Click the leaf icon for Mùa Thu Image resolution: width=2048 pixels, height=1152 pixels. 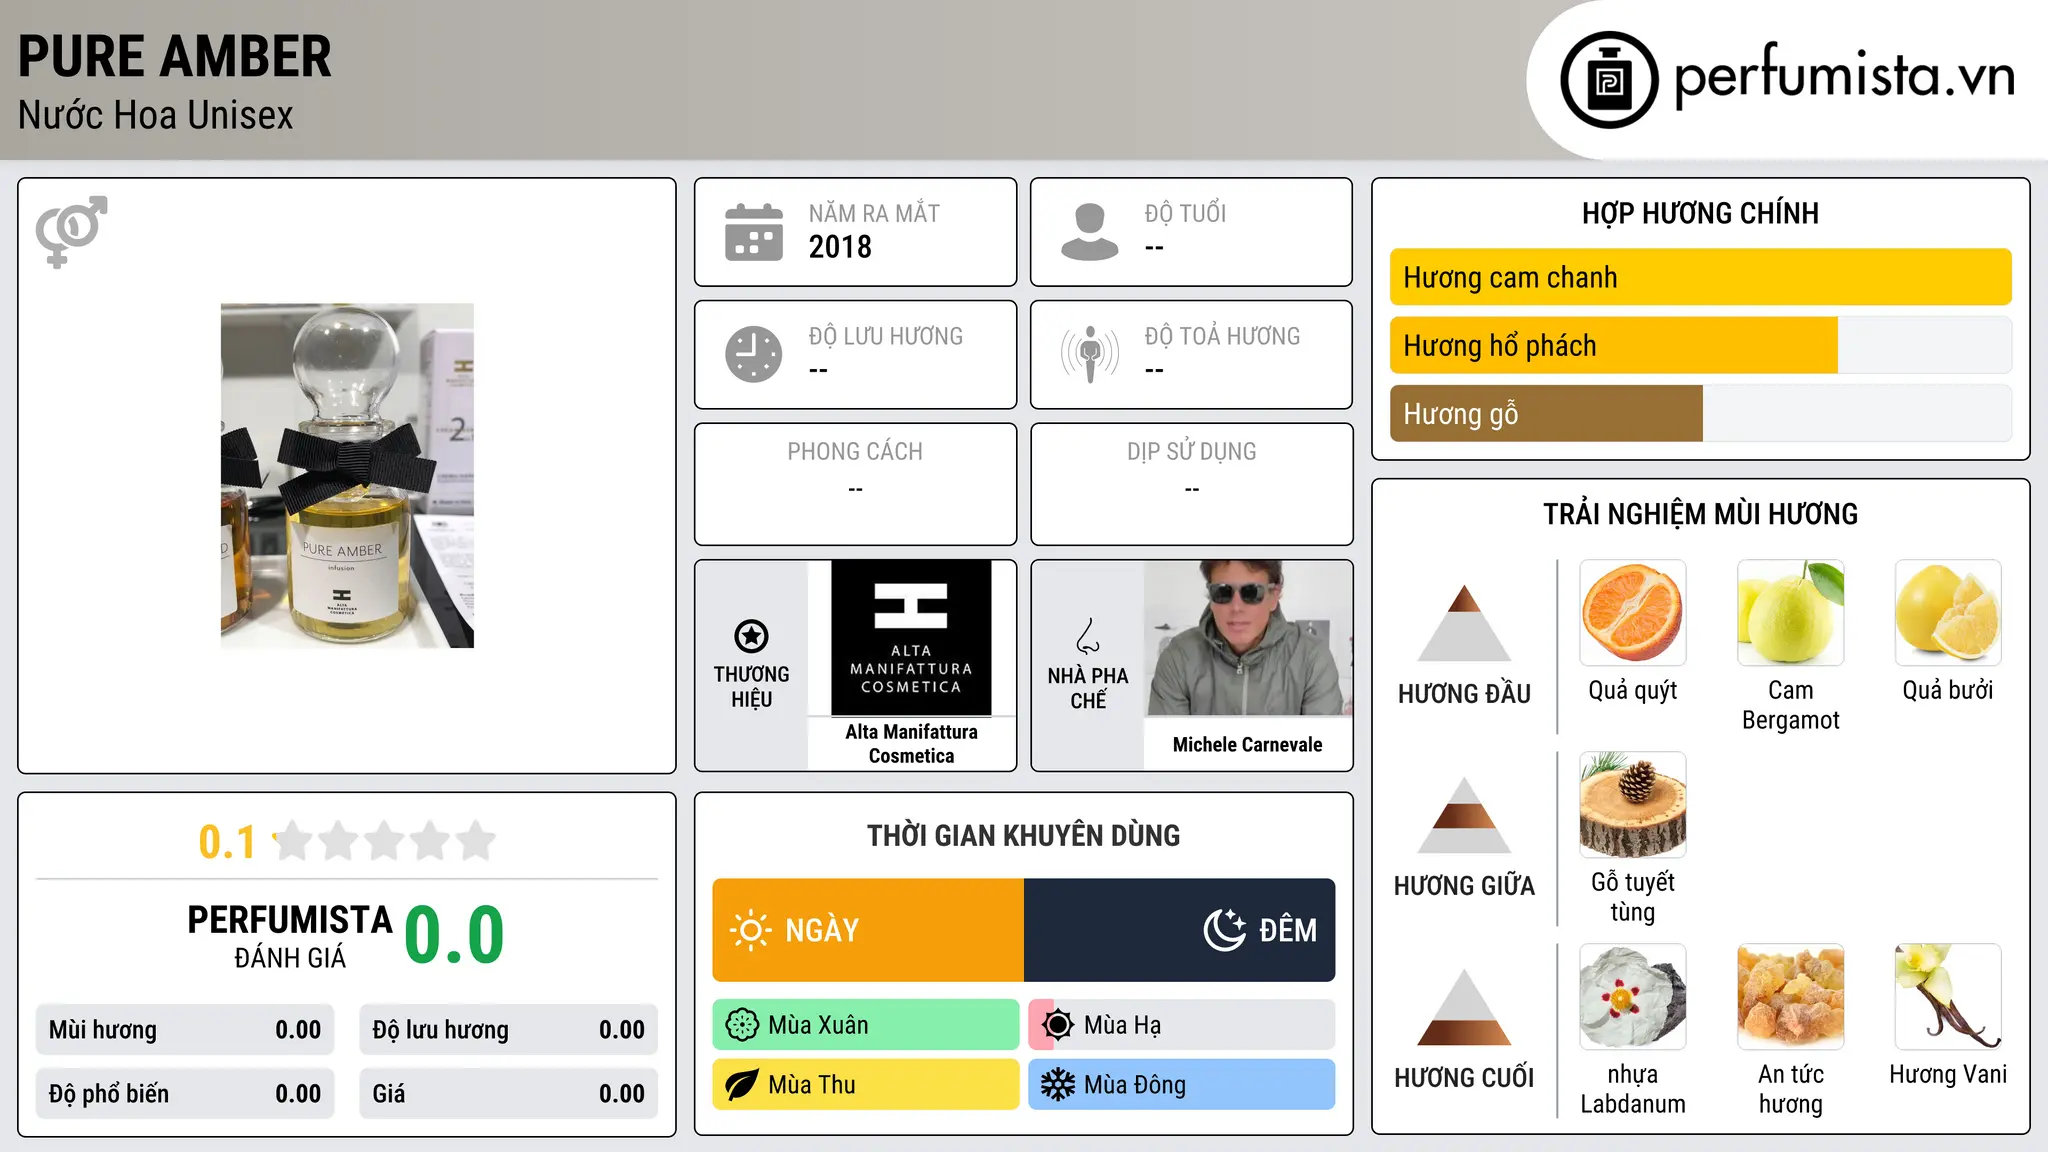point(742,1085)
